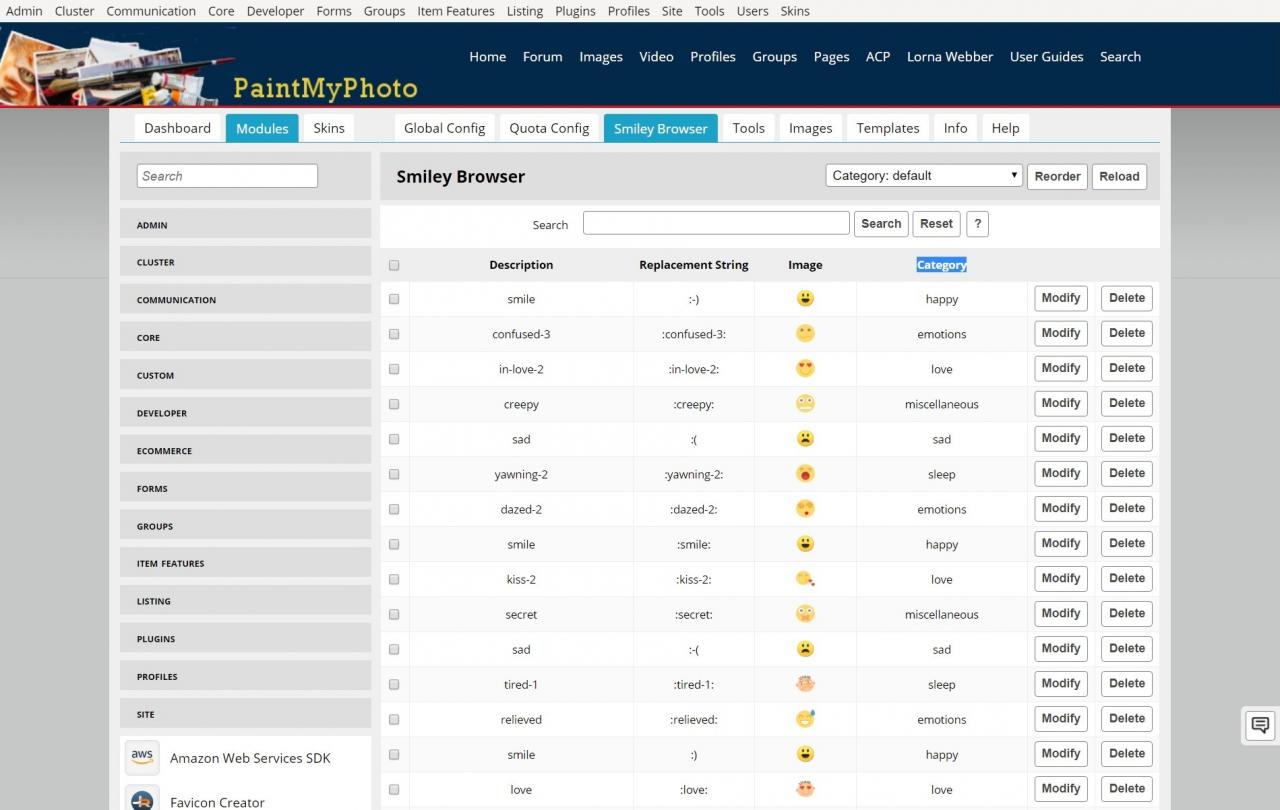
Task: Click the PaintMyPhoto logo banner
Action: point(210,68)
